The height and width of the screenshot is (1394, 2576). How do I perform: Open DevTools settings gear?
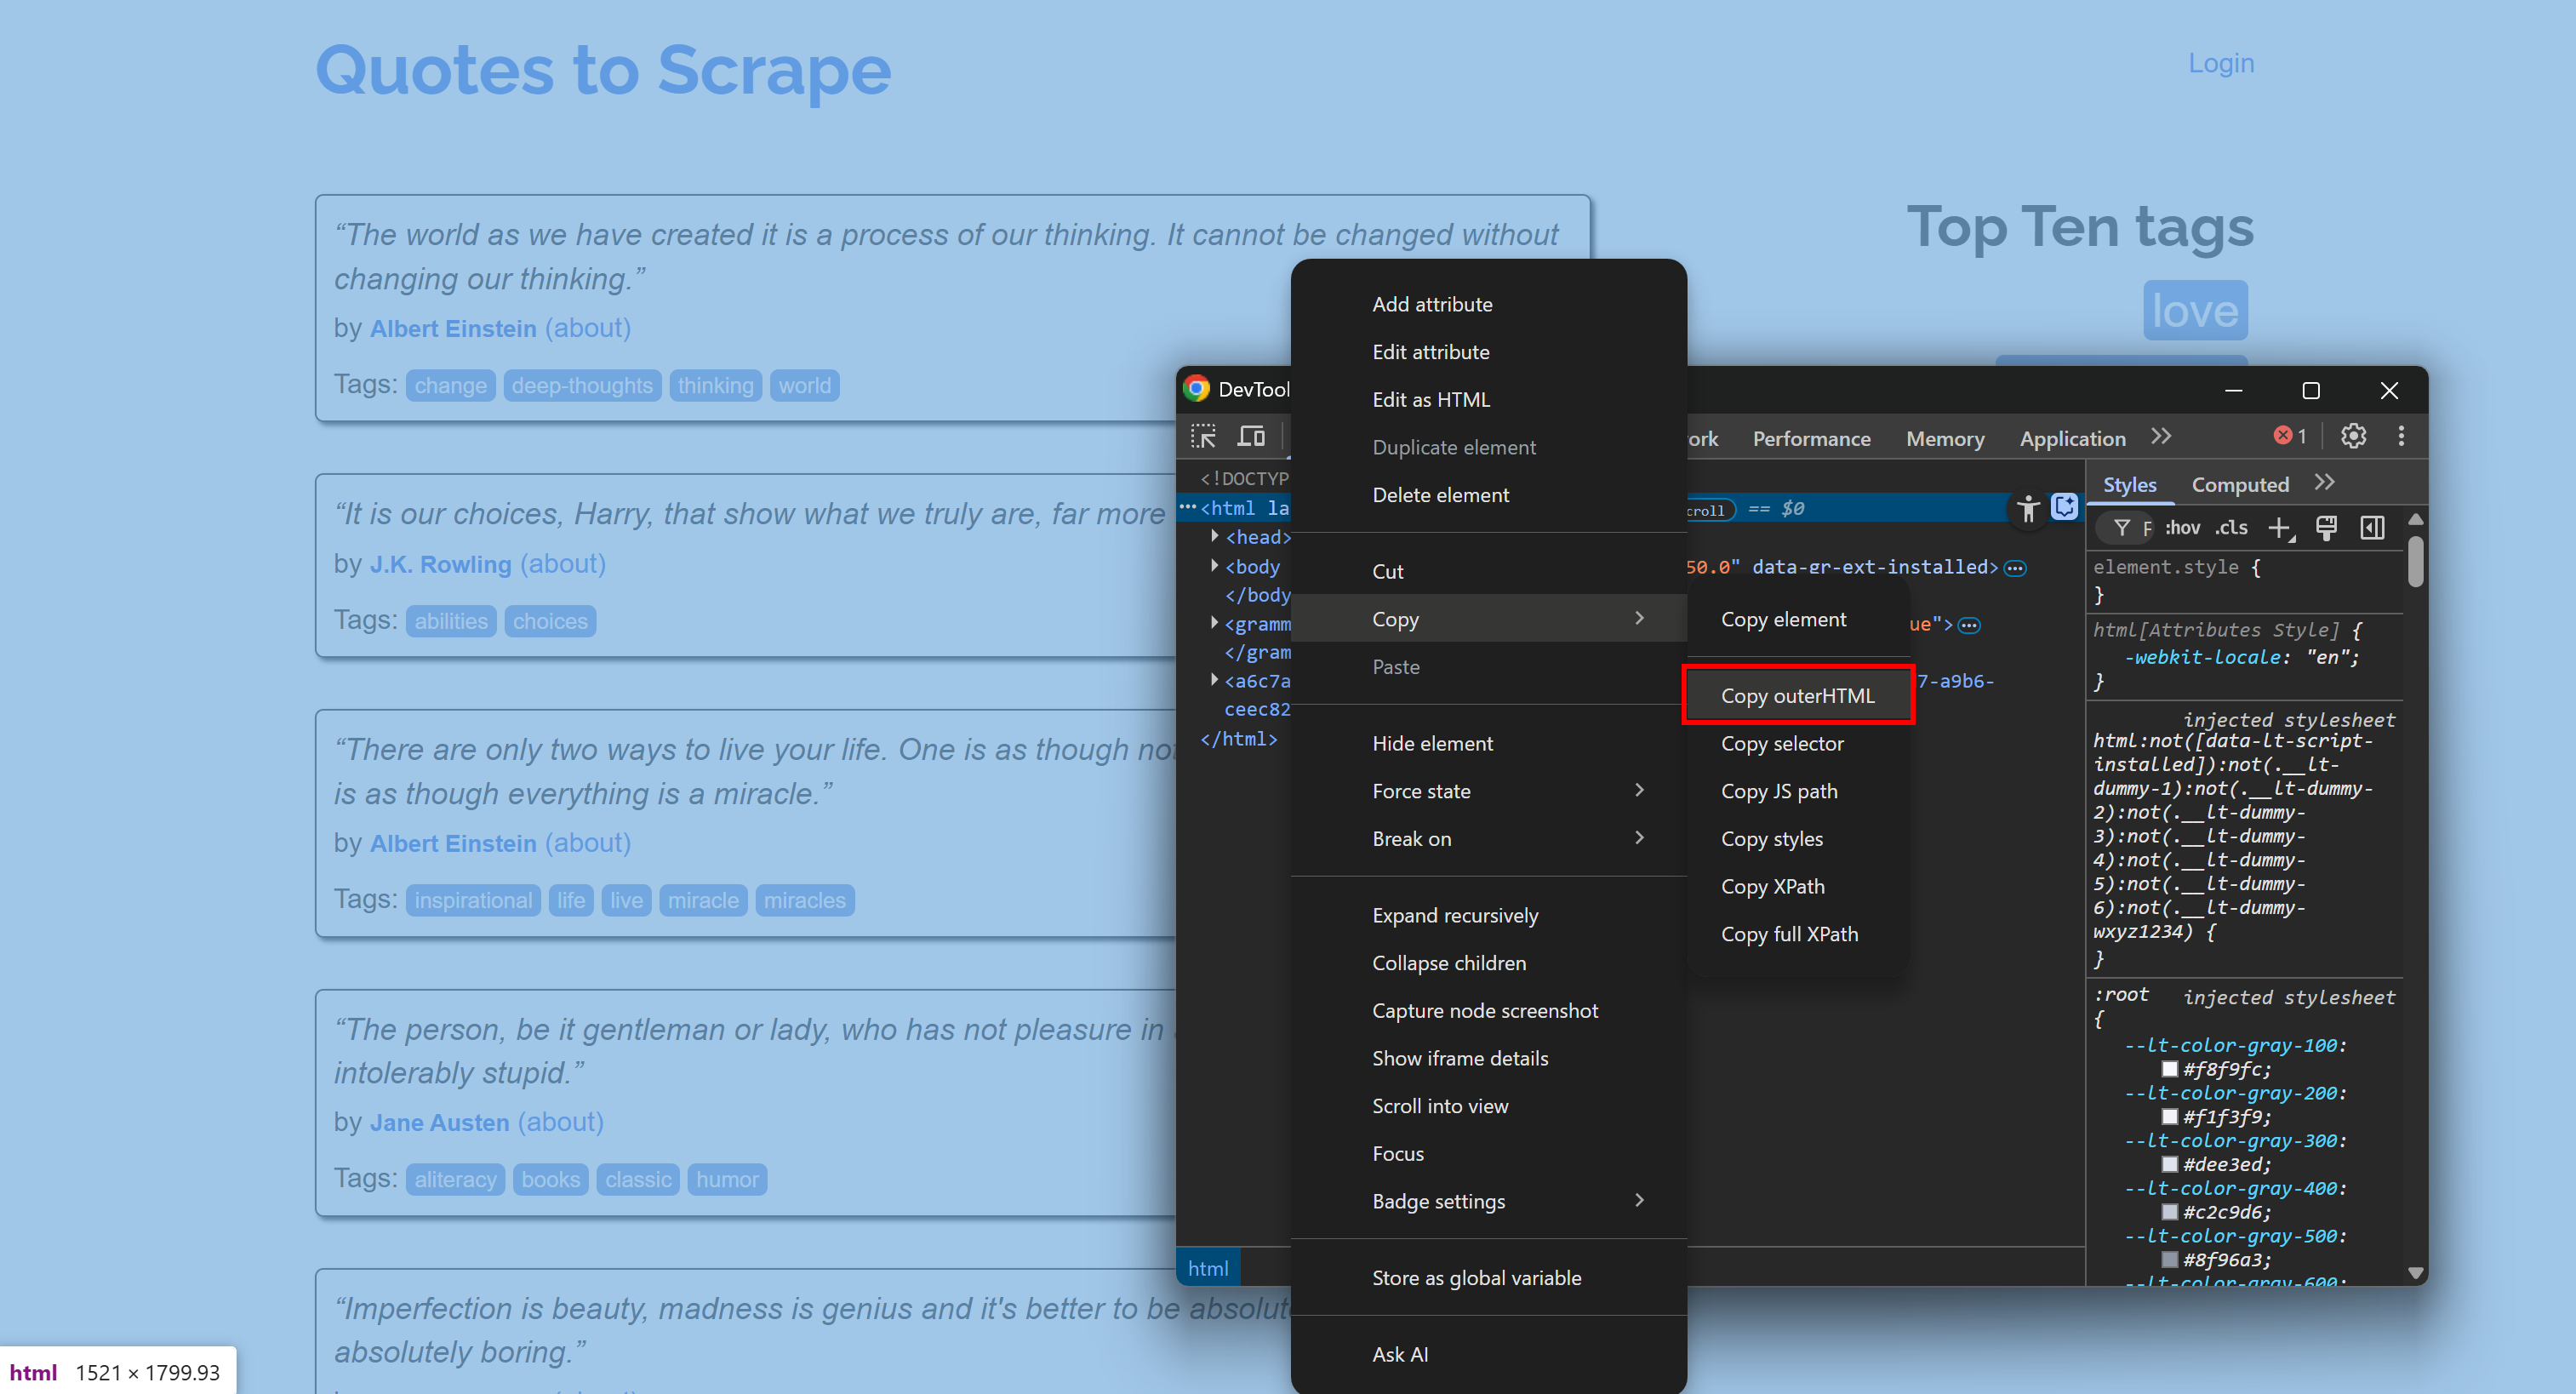[x=2353, y=436]
